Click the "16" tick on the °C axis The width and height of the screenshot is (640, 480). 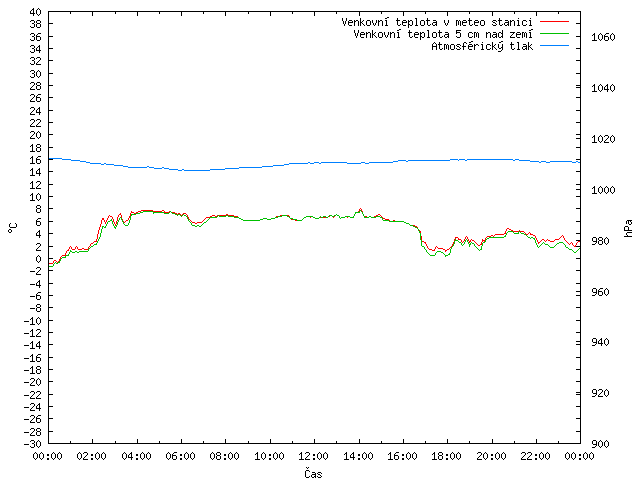pos(36,160)
